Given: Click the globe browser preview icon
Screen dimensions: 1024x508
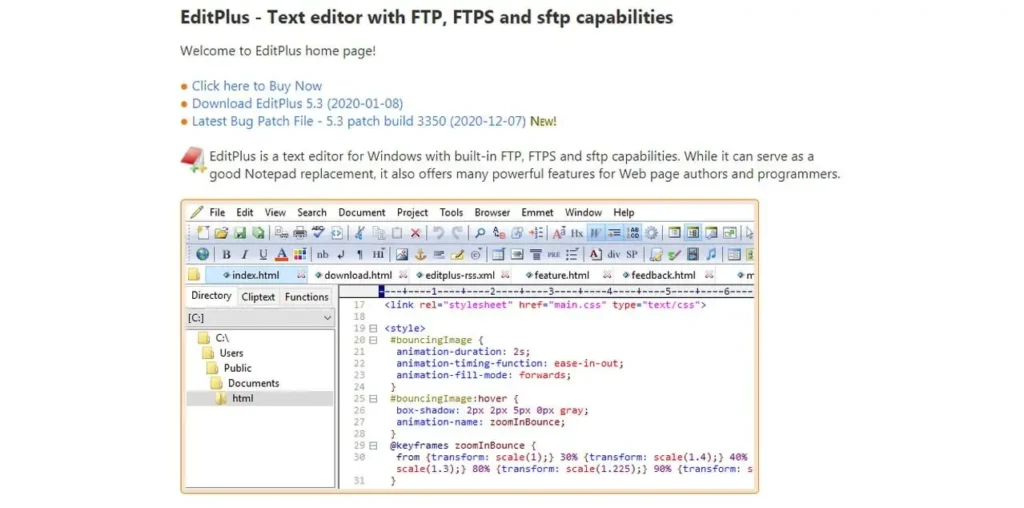Looking at the screenshot, I should click(203, 254).
